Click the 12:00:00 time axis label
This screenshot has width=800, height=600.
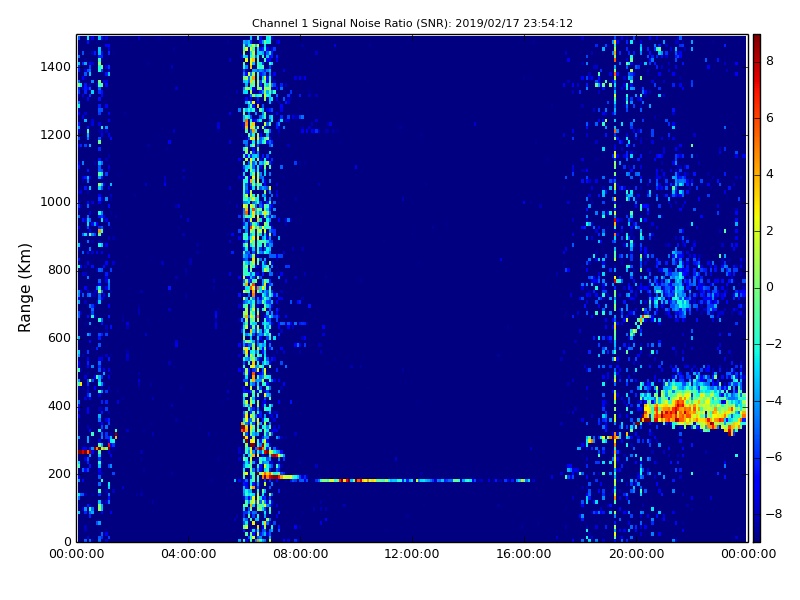(412, 554)
